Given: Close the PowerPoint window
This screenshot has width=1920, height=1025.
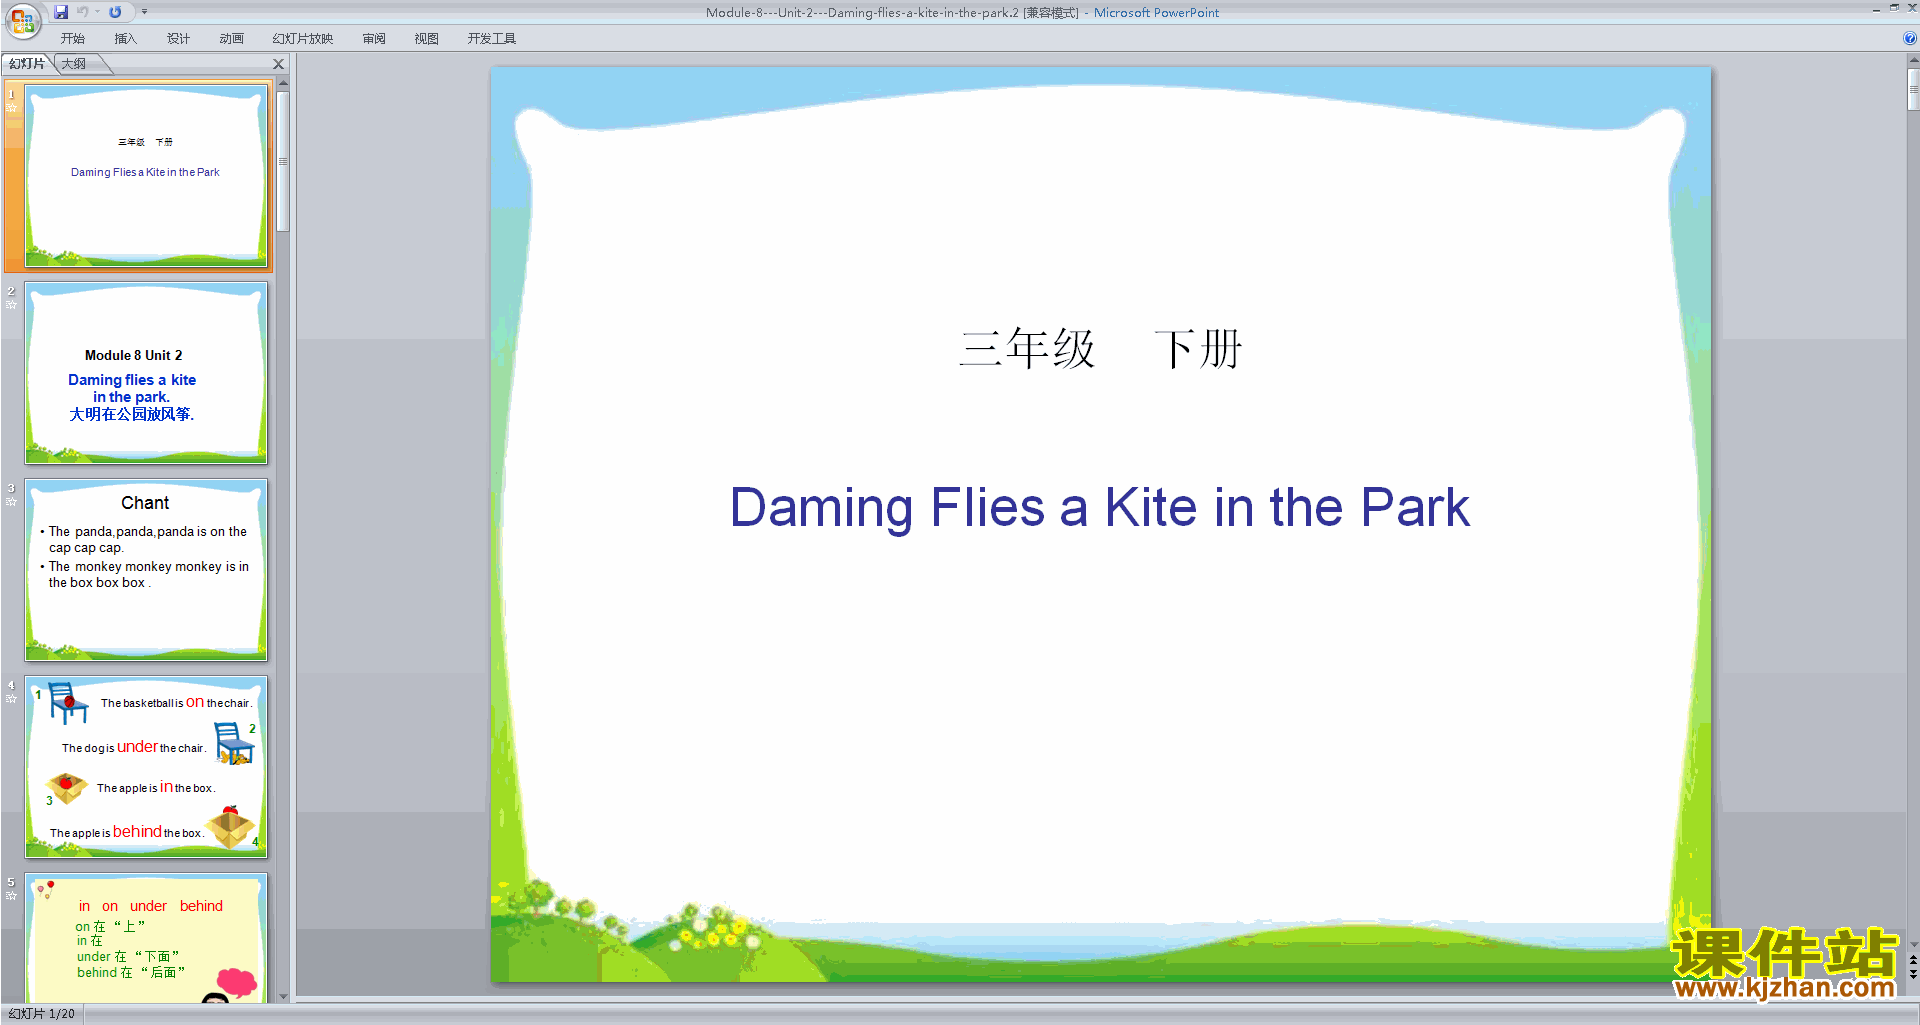Looking at the screenshot, I should (1912, 8).
